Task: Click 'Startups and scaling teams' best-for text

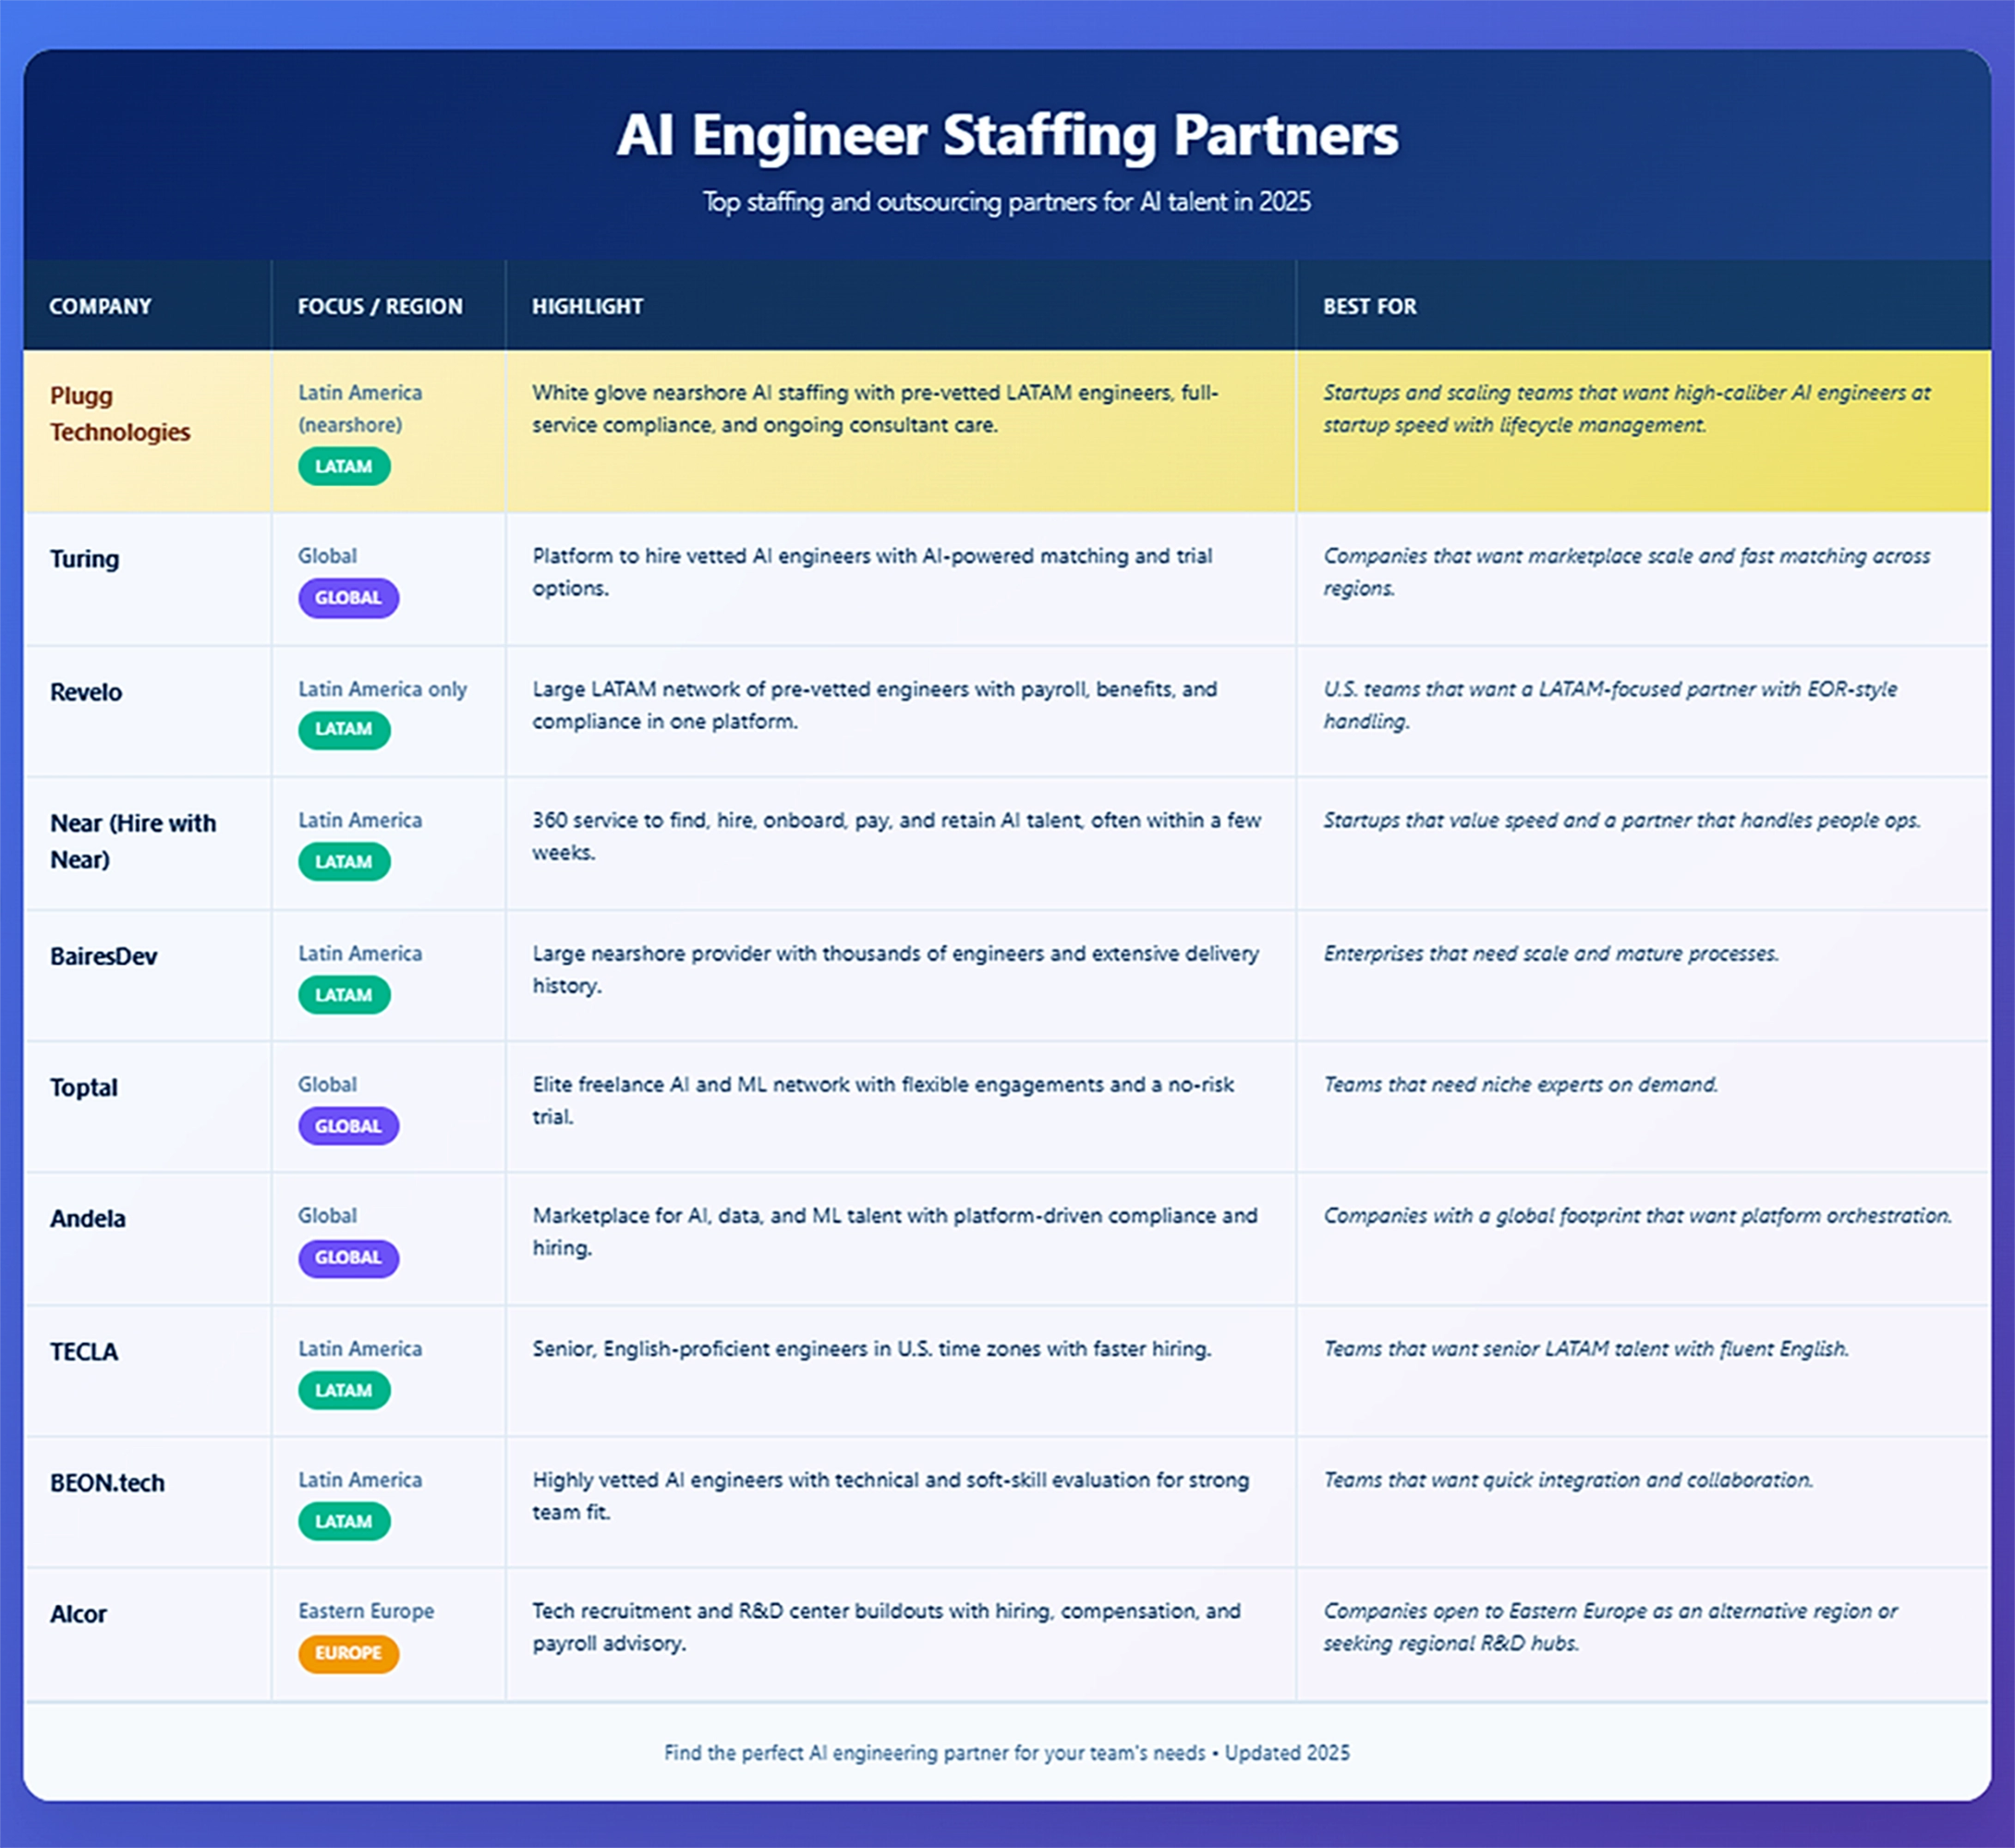Action: pos(1627,408)
